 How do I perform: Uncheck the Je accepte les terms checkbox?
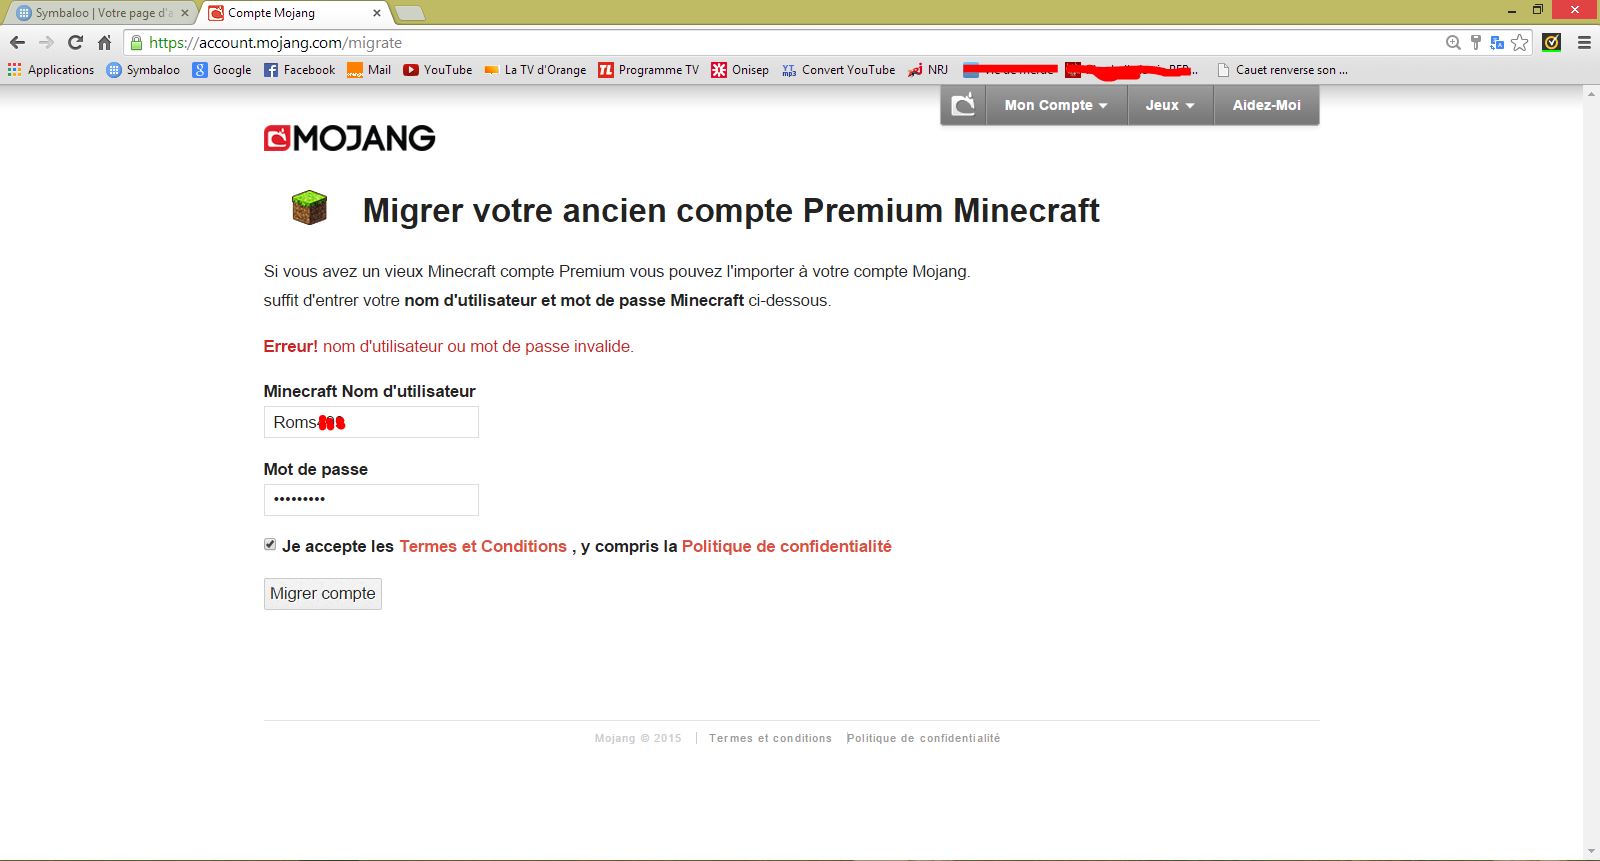point(270,544)
